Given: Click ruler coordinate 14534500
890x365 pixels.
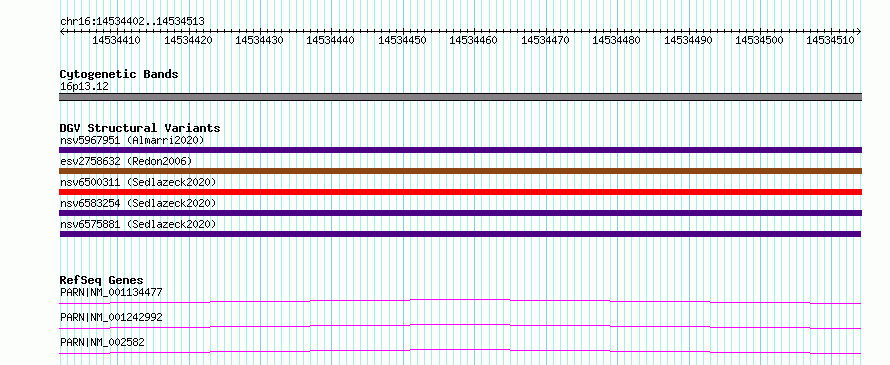Looking at the screenshot, I should click(759, 40).
